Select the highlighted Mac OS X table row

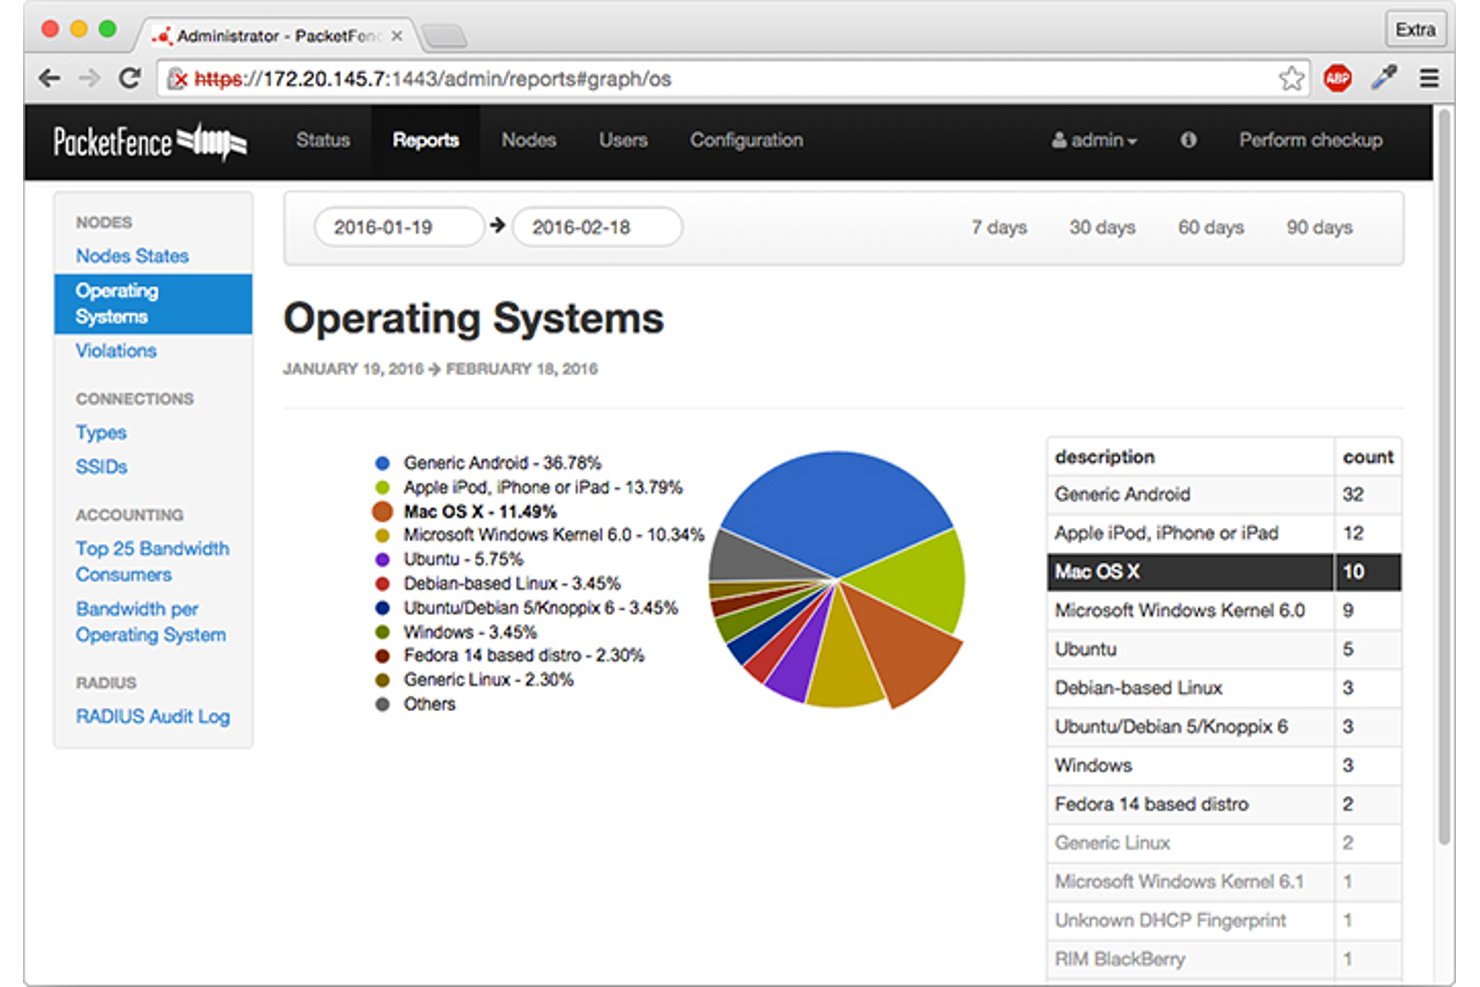pos(1224,572)
